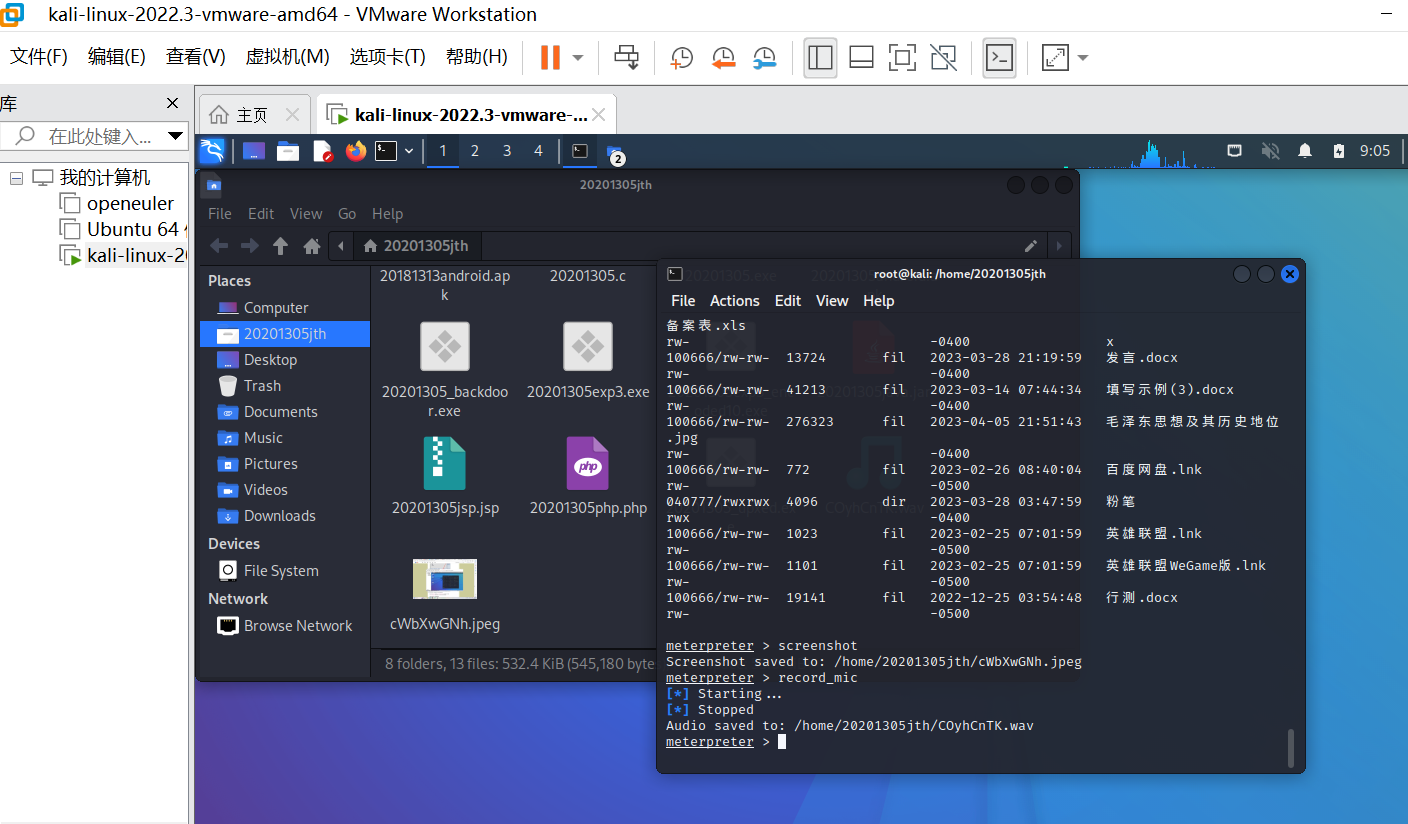Screen dimensions: 1408x824
Task: Click the file manager taskbar button with badge 2
Action: click(615, 152)
